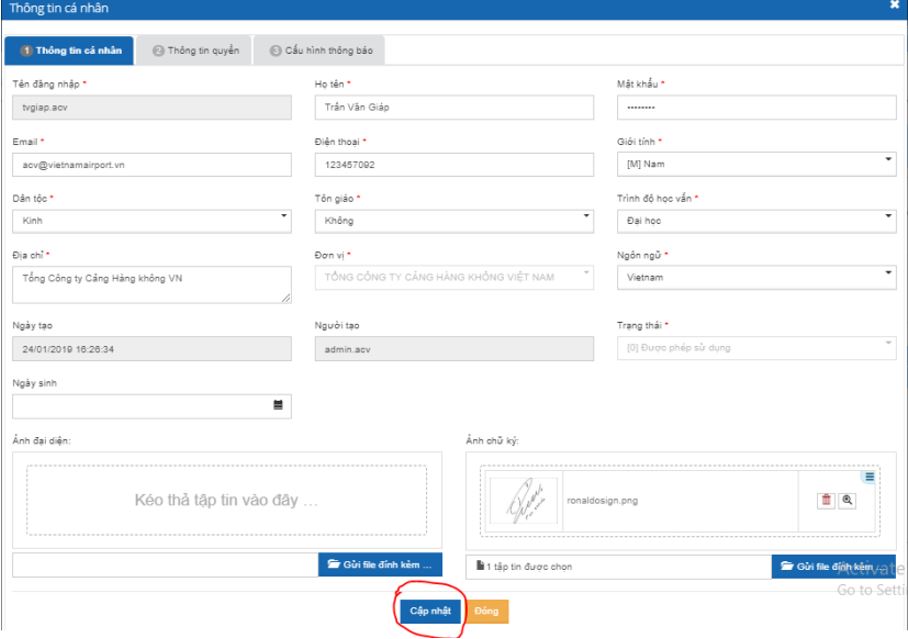Click the avatar file drop zone area
Viewport: 908px width, 639px height.
pyautogui.click(x=226, y=500)
